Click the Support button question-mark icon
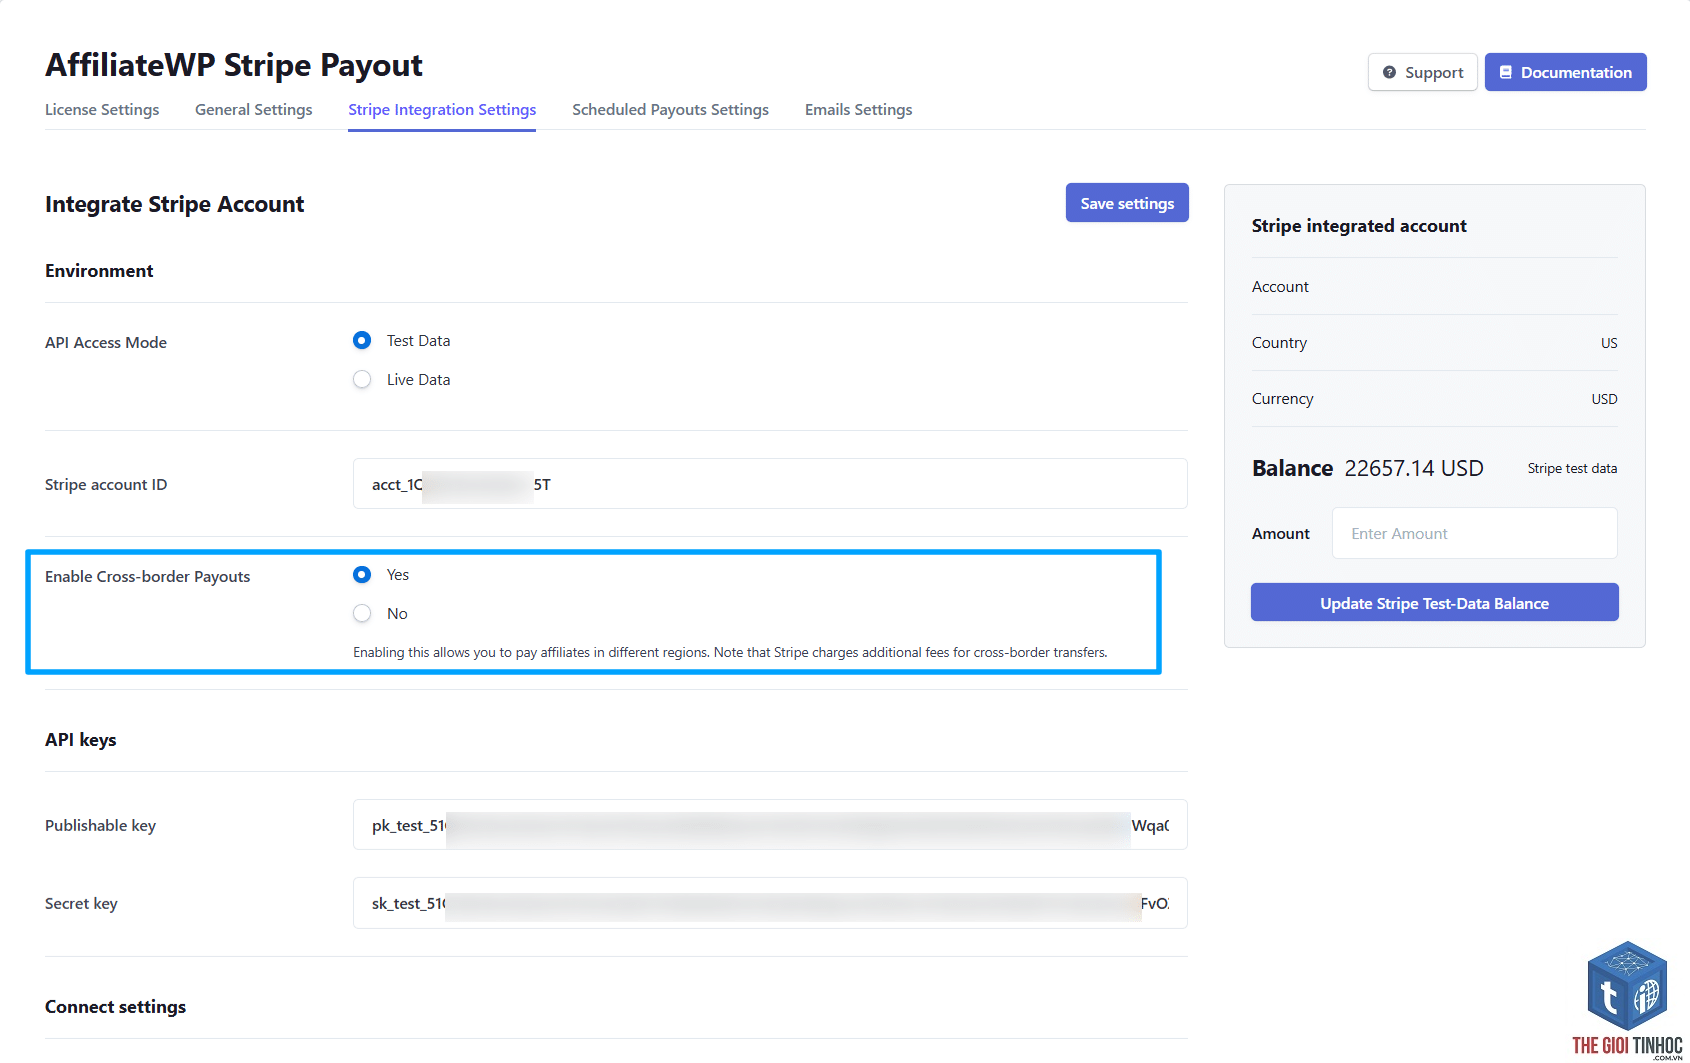 (x=1389, y=72)
